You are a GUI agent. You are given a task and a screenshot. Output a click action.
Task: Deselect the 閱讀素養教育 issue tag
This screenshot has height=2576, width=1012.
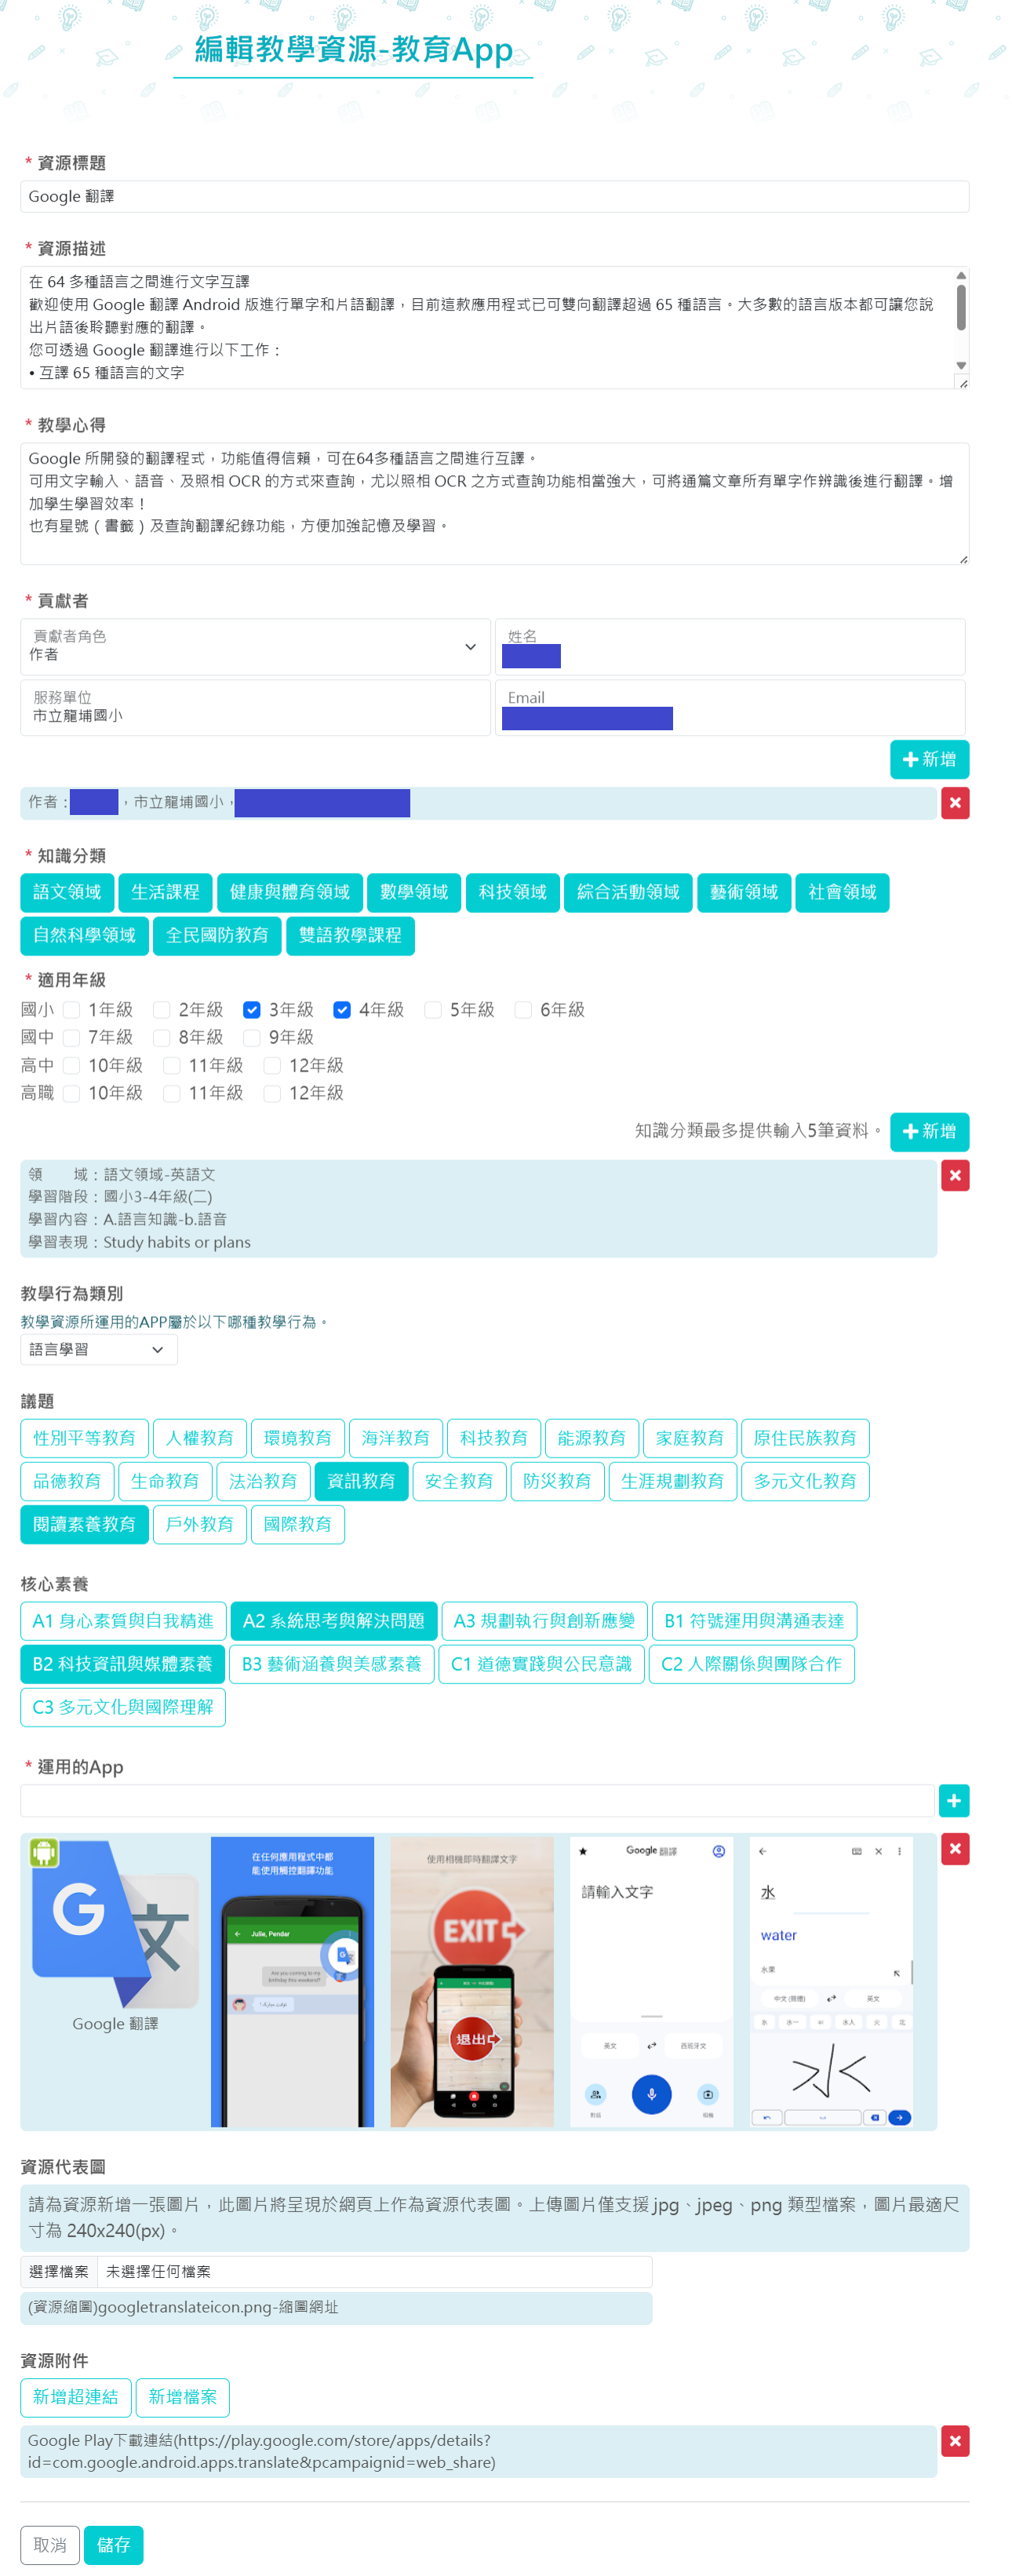click(84, 1524)
